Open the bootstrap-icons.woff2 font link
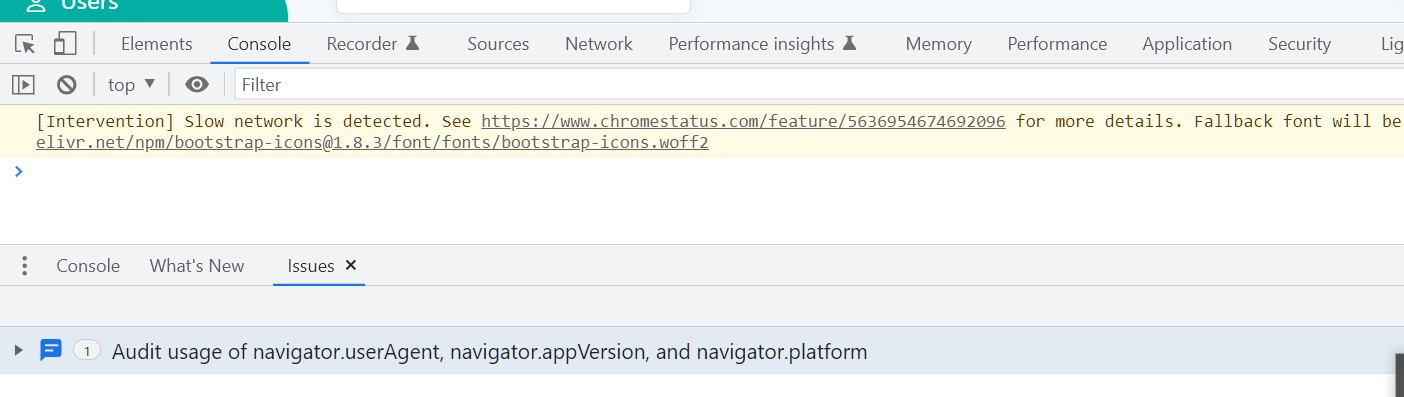1404x397 pixels. coord(373,142)
